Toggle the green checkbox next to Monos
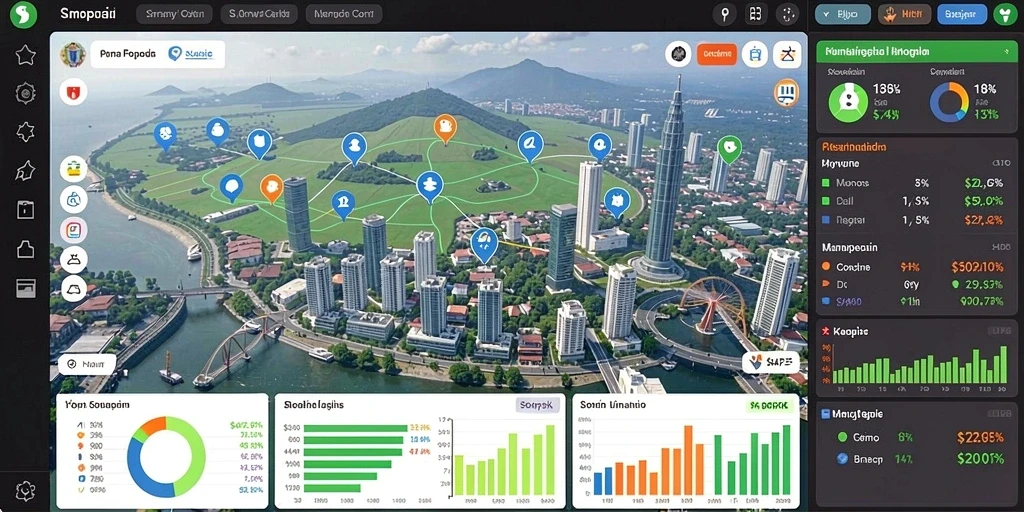The height and width of the screenshot is (512, 1024). (825, 184)
